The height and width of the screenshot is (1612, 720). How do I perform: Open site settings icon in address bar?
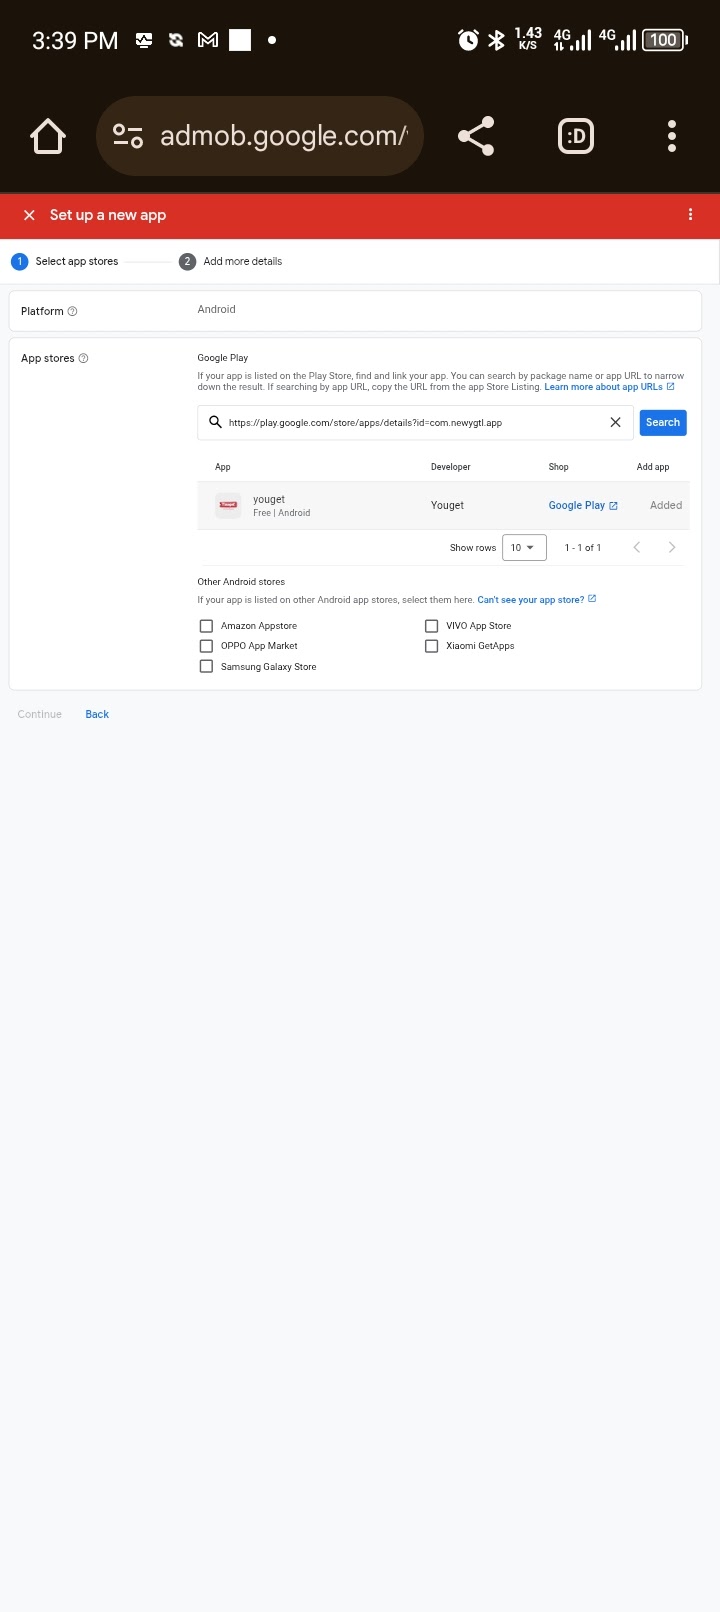click(128, 136)
